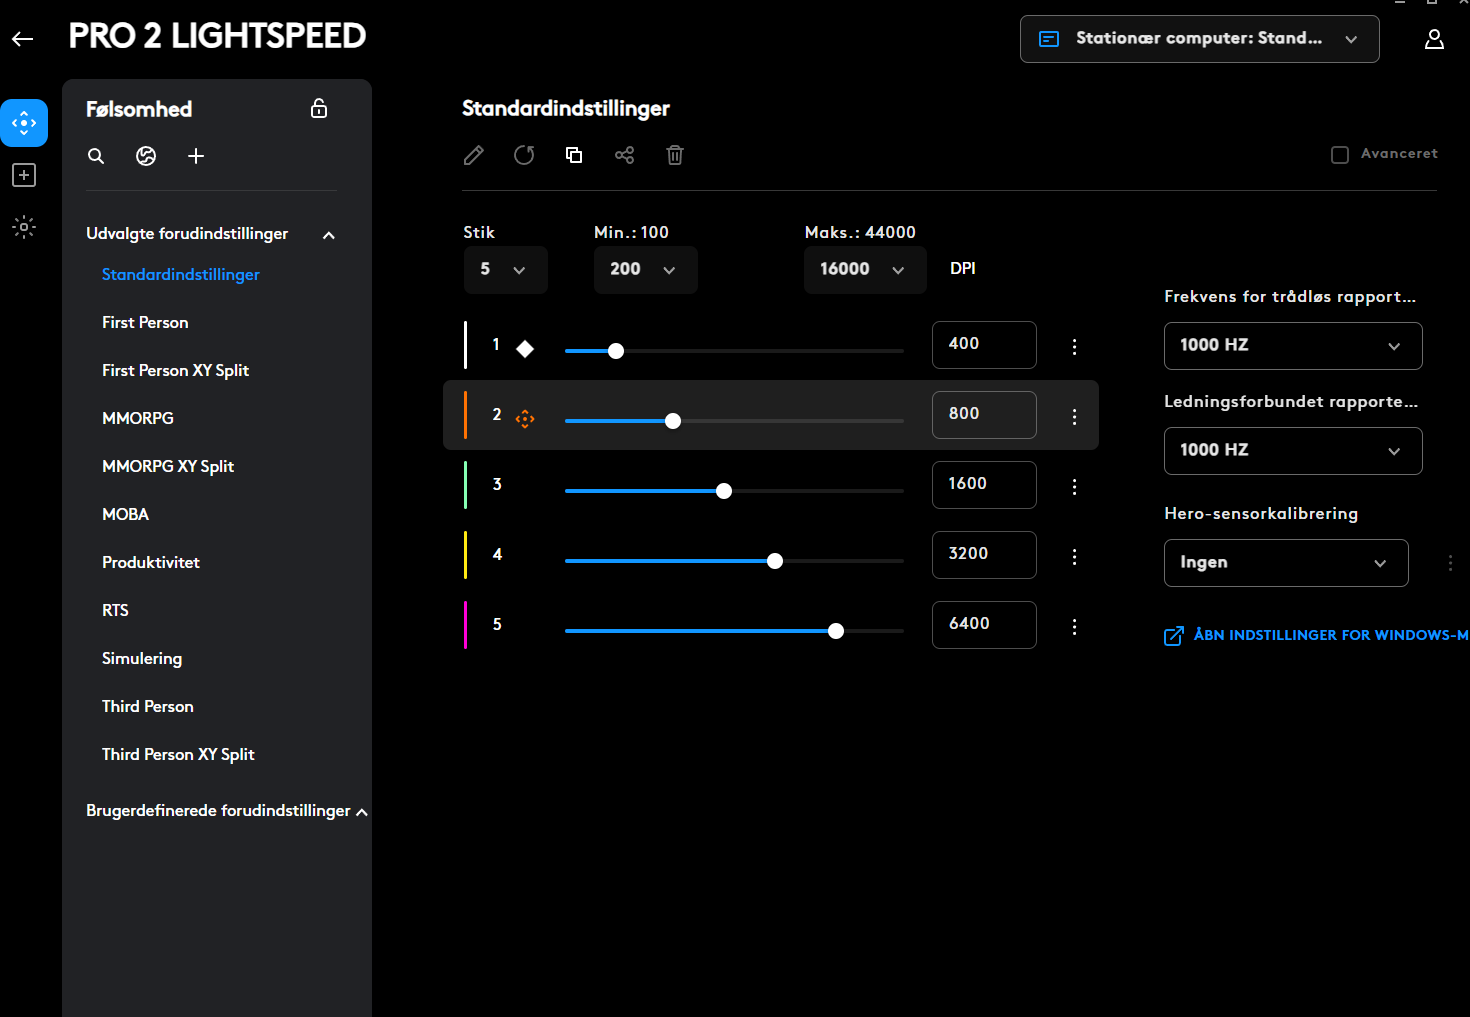1470x1017 pixels.
Task: Open more options for the 800 DPI row
Action: pyautogui.click(x=1075, y=417)
